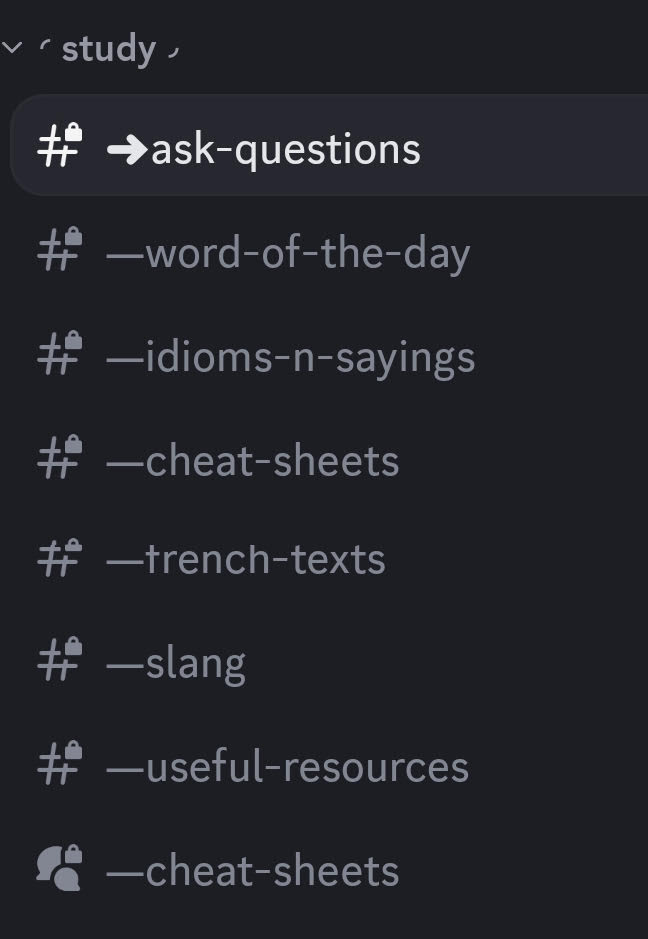Click the locked hashtag icon beside french-texts
The image size is (648, 939).
coord(59,559)
